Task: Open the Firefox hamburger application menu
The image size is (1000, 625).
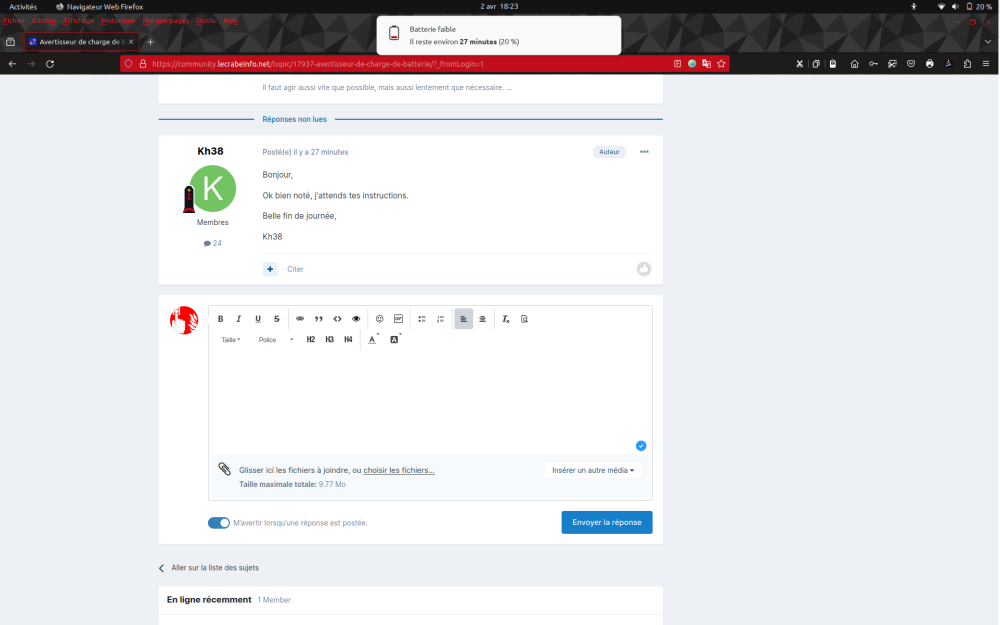Action: pos(986,64)
